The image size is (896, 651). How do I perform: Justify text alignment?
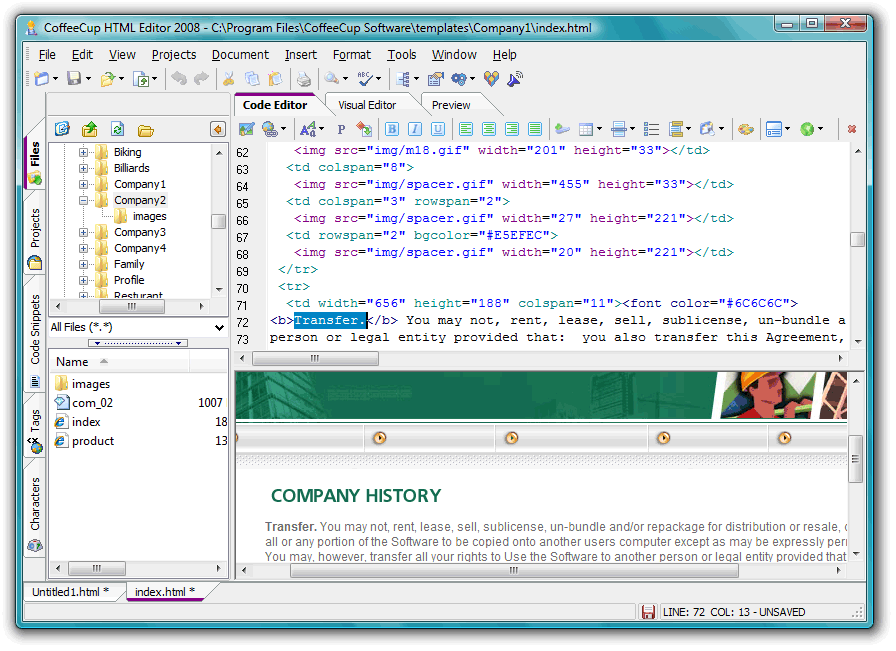[535, 129]
